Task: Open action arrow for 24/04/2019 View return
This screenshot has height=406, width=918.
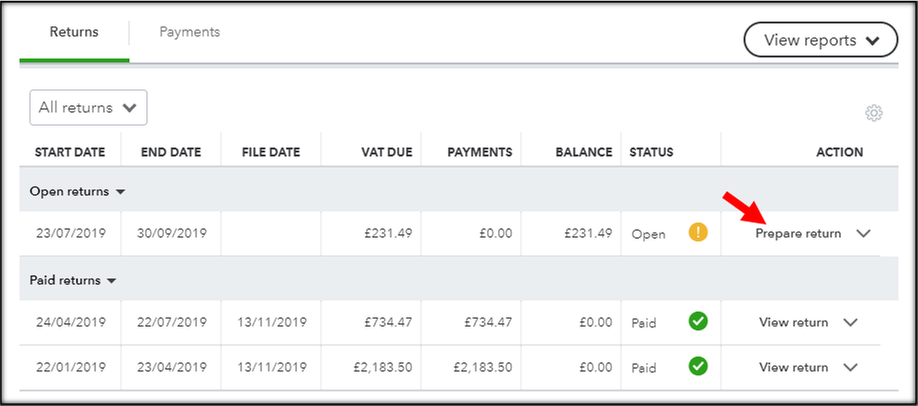Action: tap(850, 322)
